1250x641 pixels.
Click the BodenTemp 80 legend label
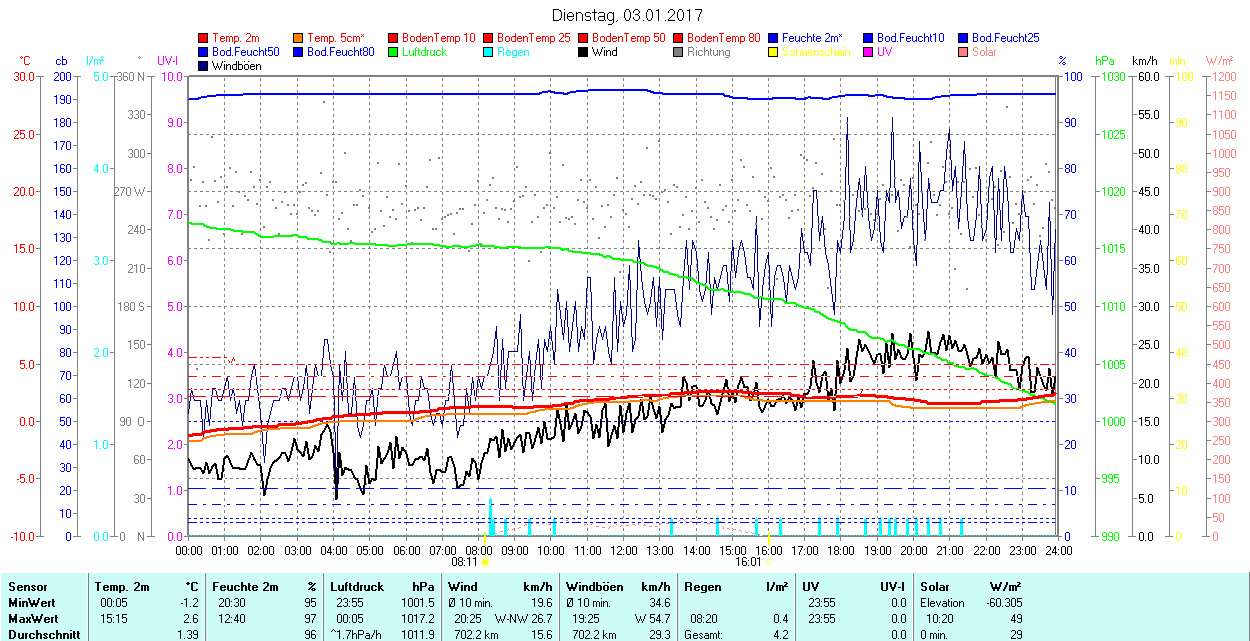point(724,38)
